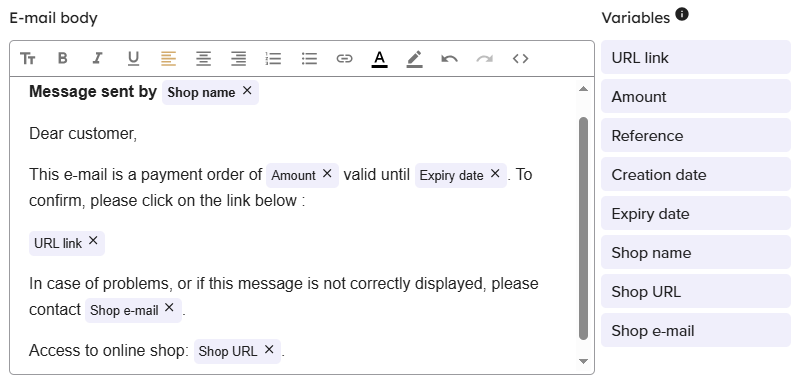Remove the Expiry date tag from body
Image resolution: width=805 pixels, height=385 pixels.
495,174
